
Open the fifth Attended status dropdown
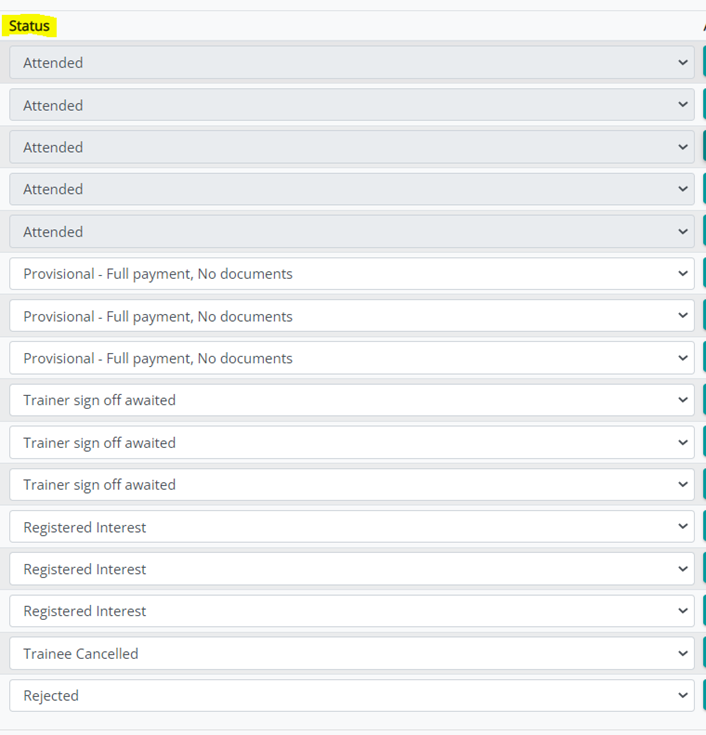click(x=351, y=232)
